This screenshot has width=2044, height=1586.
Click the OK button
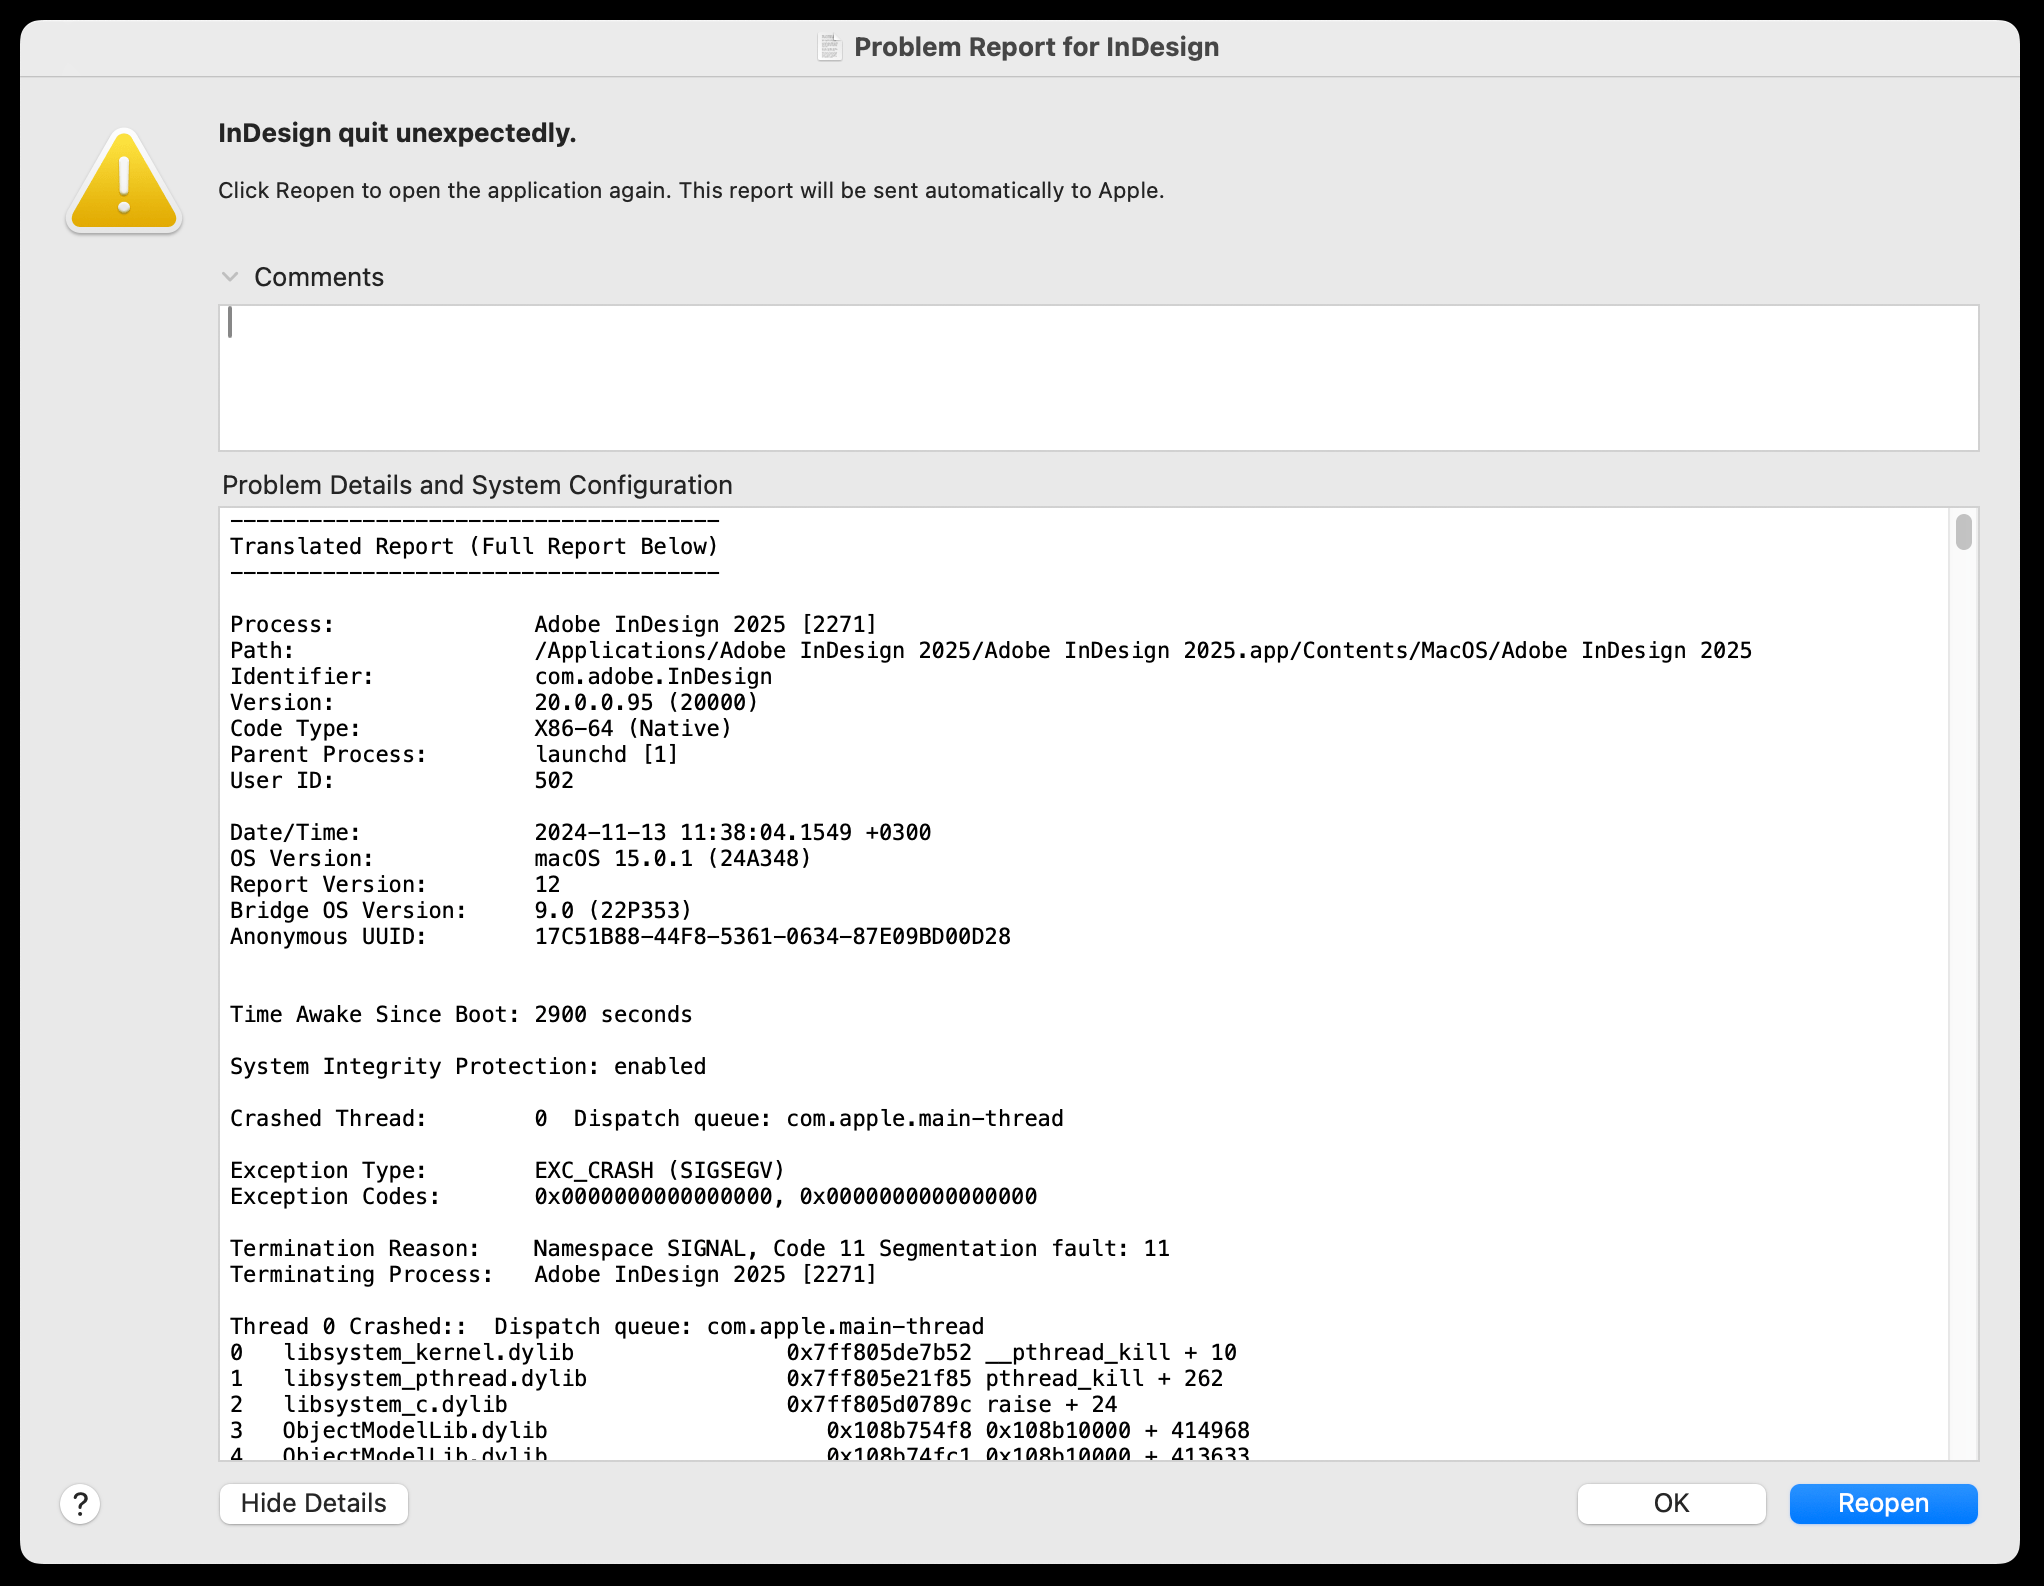1671,1503
